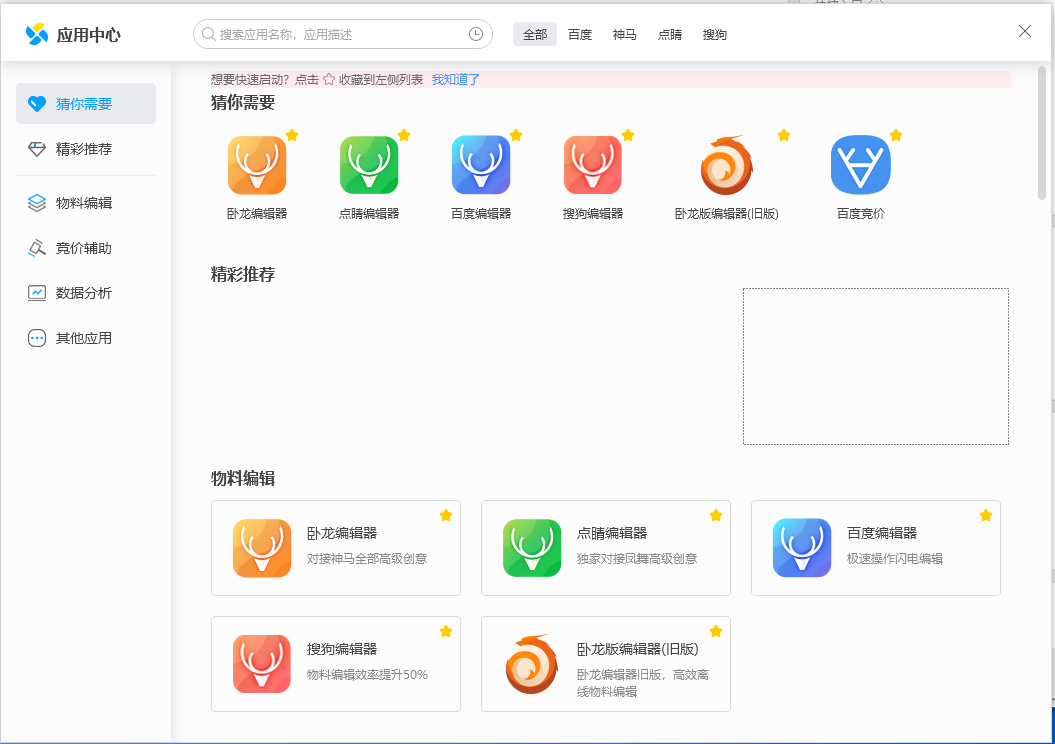
Task: Click the 极速操作闪电编辑 description text
Action: [895, 559]
